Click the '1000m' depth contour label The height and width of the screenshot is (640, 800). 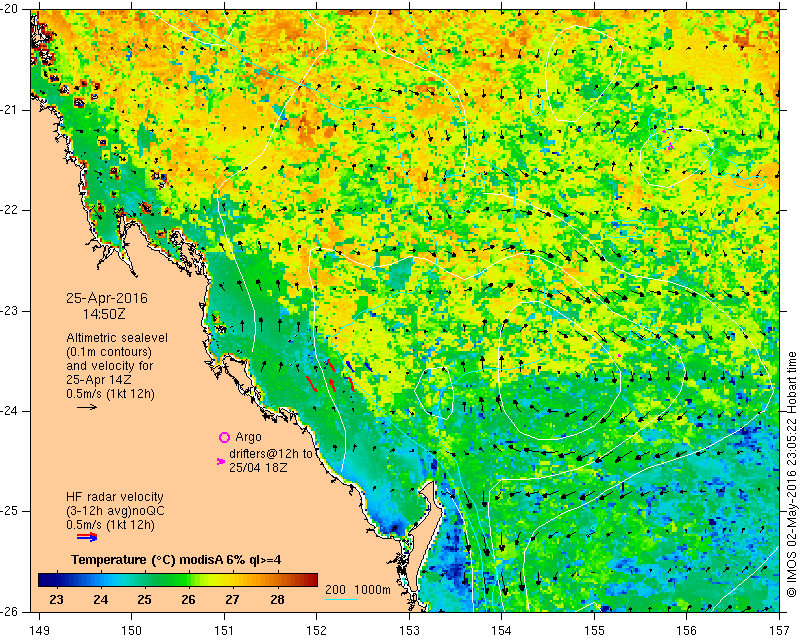coord(372,589)
